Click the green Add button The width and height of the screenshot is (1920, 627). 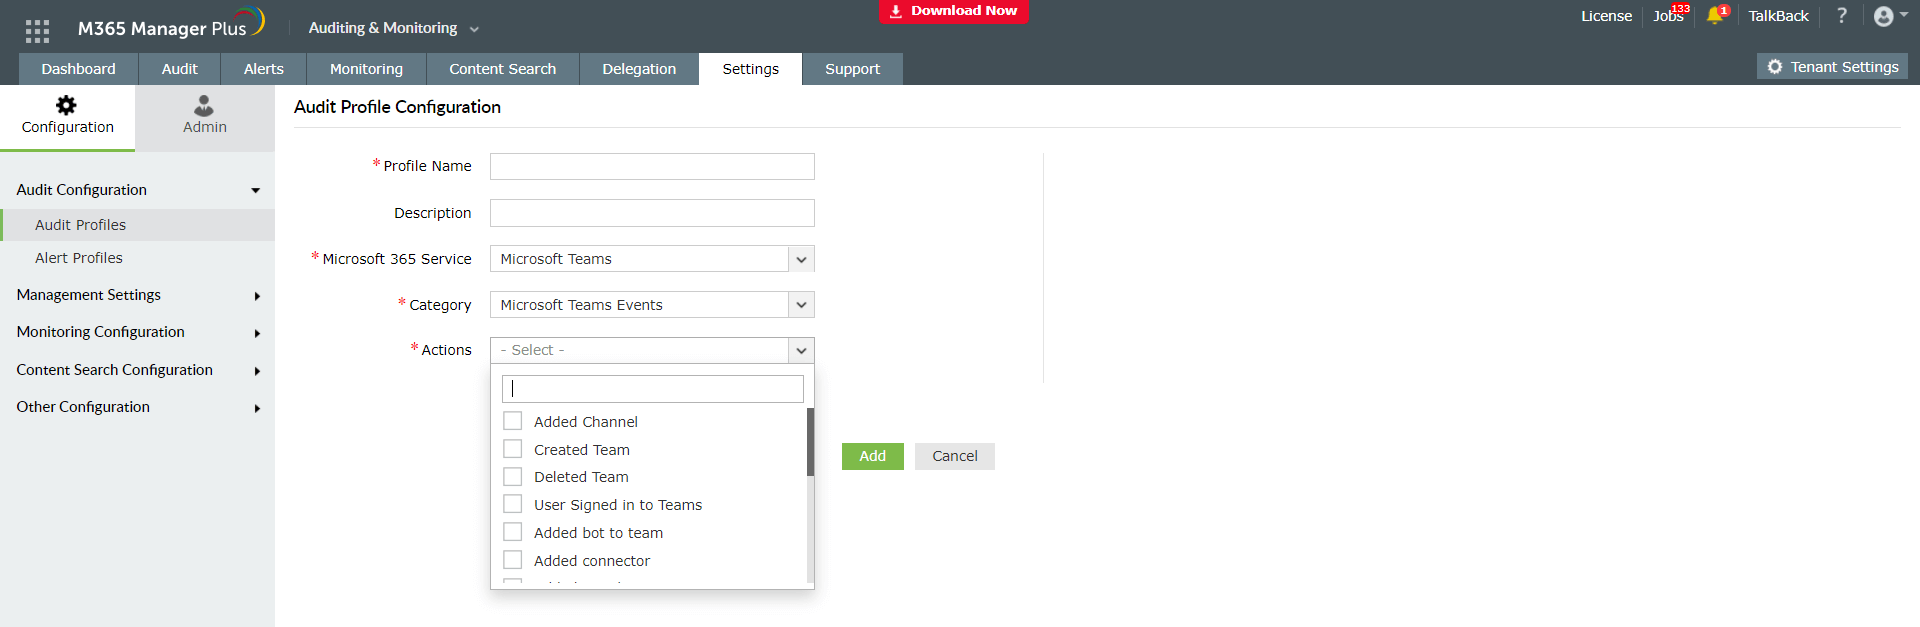pyautogui.click(x=873, y=456)
